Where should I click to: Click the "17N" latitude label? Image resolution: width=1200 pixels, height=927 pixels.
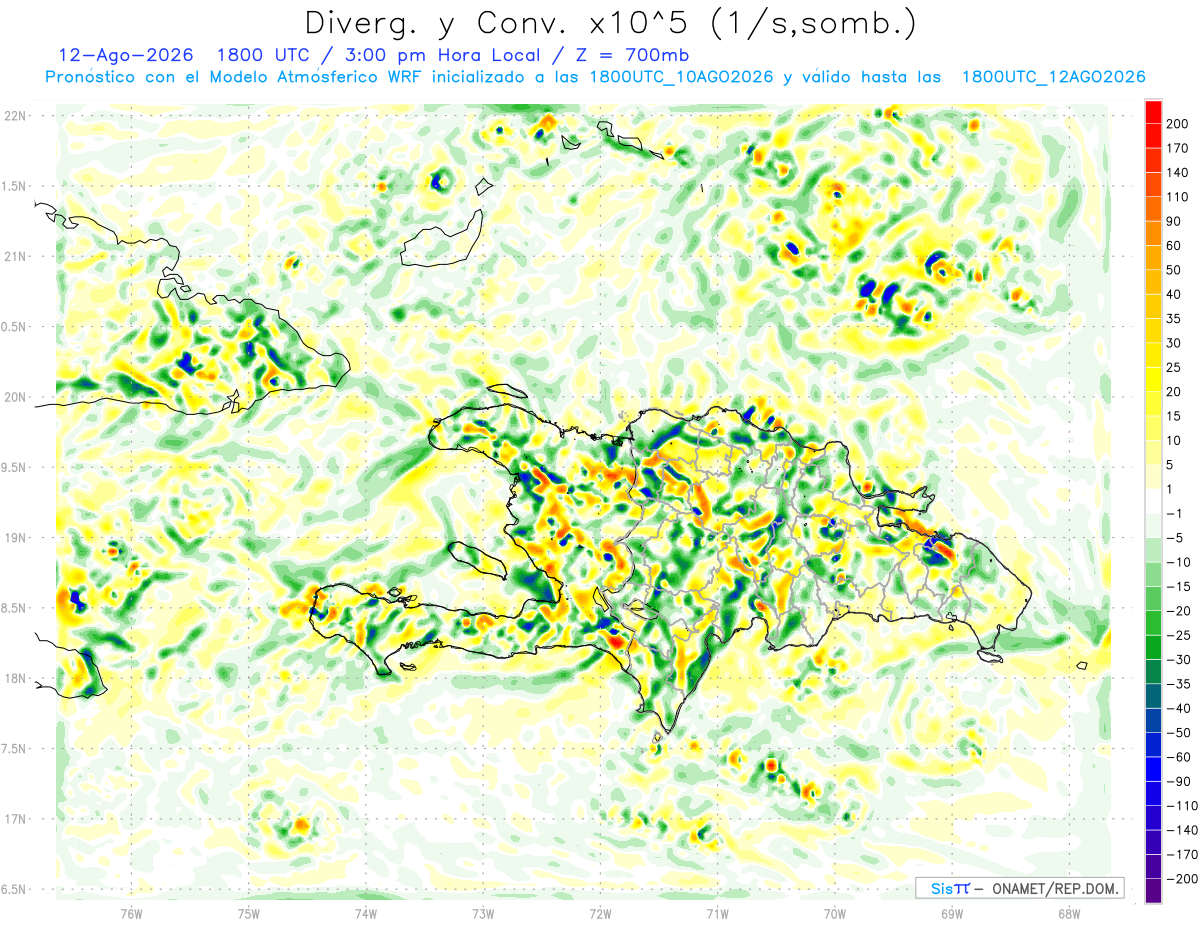tap(14, 819)
